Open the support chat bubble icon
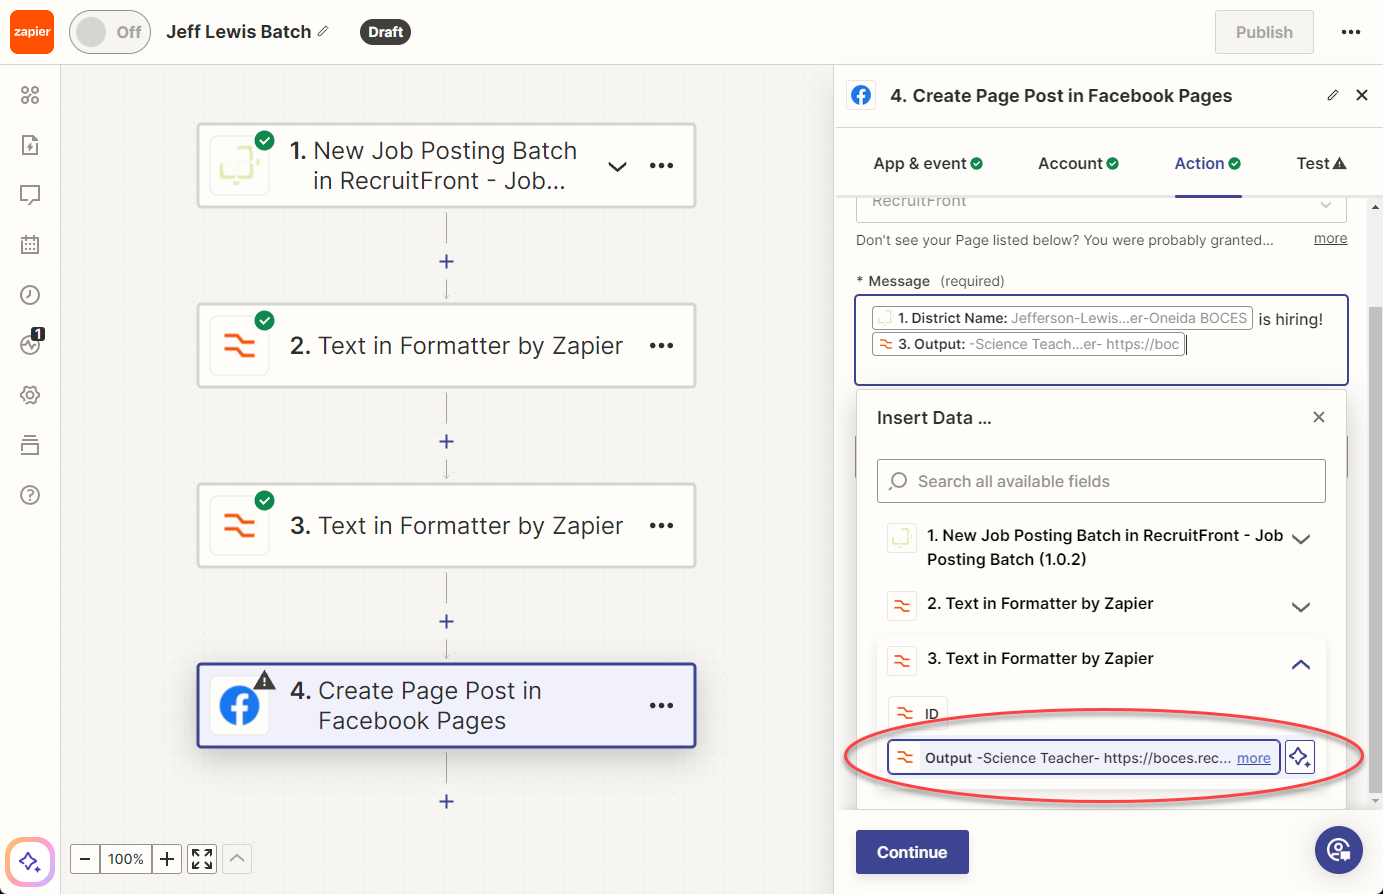Screen dimensions: 1383x894 point(1339,850)
